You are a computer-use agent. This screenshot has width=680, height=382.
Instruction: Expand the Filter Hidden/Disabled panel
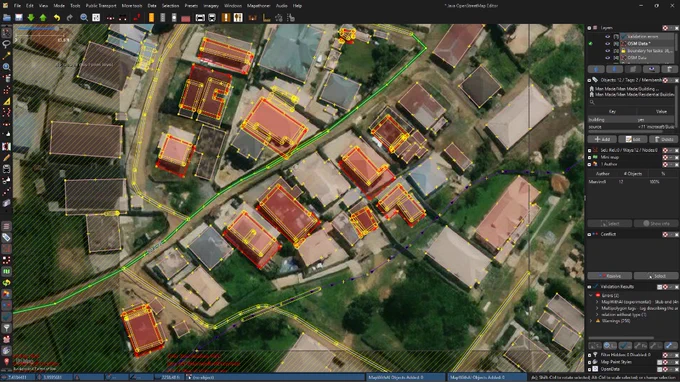[589, 355]
